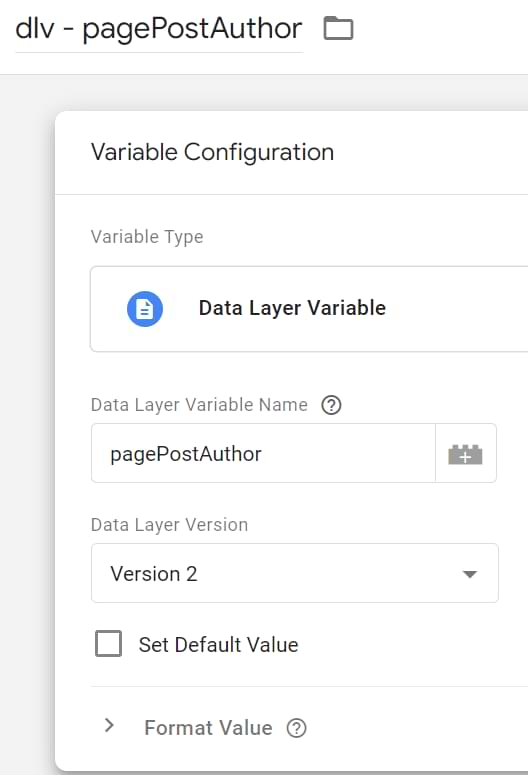Click the Data Layer Variable type selector box
528x775 pixels.
coord(309,309)
